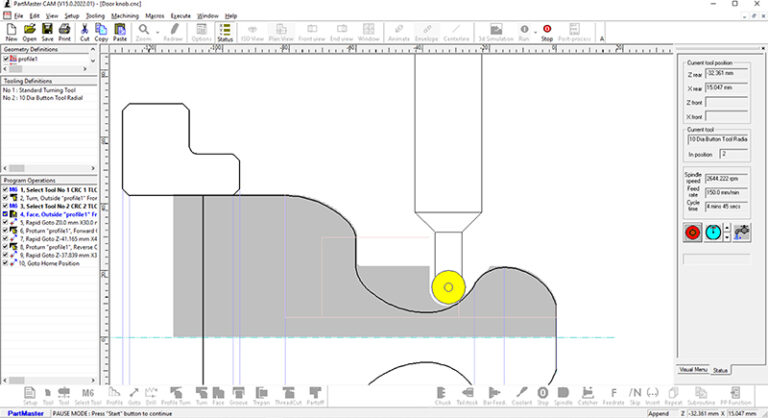Screen dimensions: 768x418
Task: Switch to Plan View
Action: pyautogui.click(x=281, y=32)
